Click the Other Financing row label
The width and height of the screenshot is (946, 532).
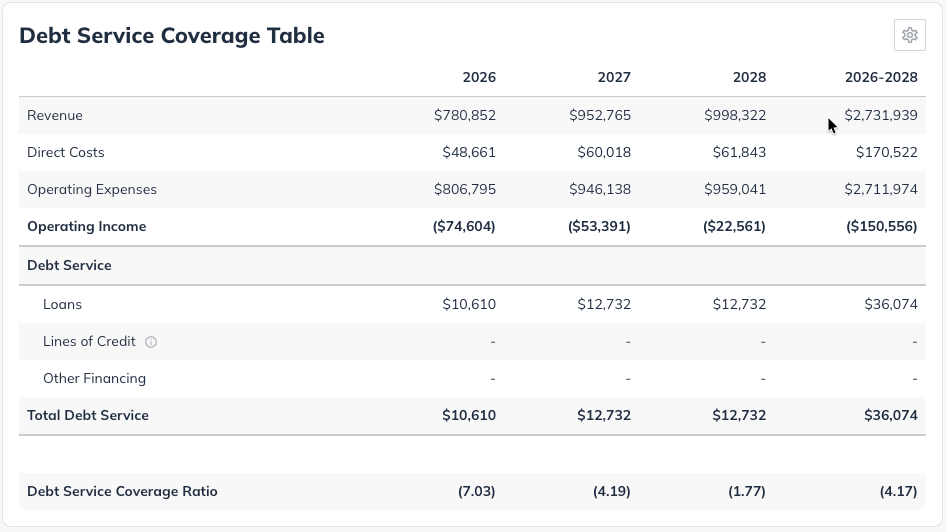(x=94, y=378)
